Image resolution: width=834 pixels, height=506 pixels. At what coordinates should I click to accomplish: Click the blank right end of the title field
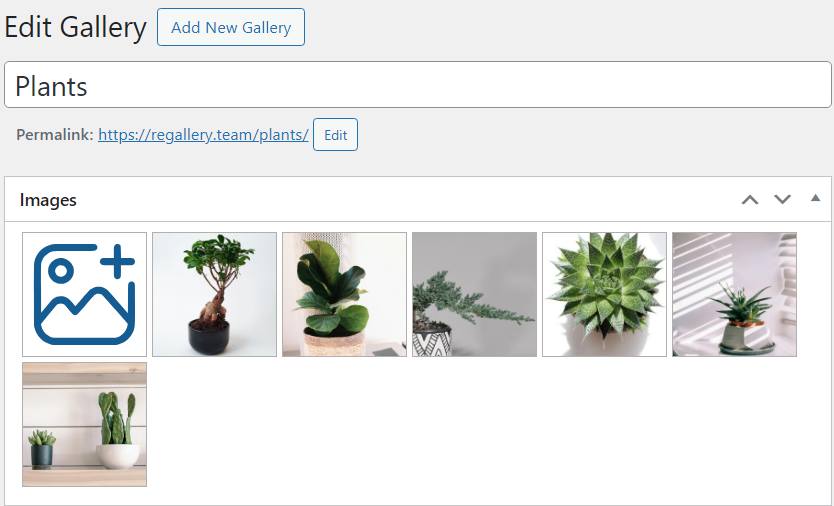point(691,85)
